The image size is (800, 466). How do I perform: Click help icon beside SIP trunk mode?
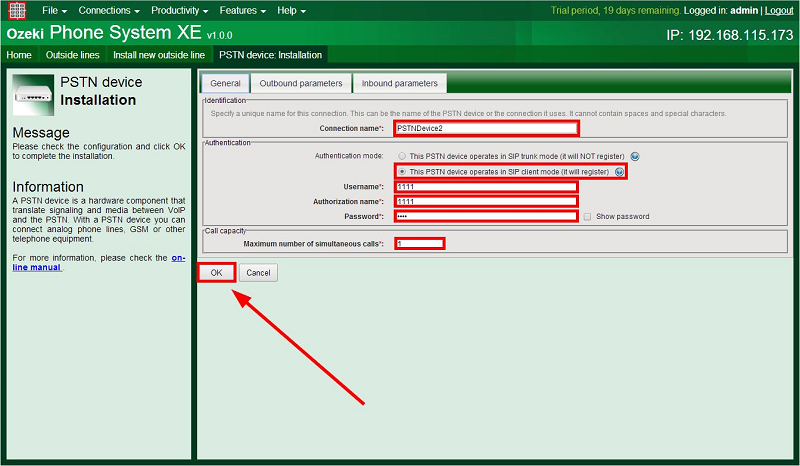[635, 156]
